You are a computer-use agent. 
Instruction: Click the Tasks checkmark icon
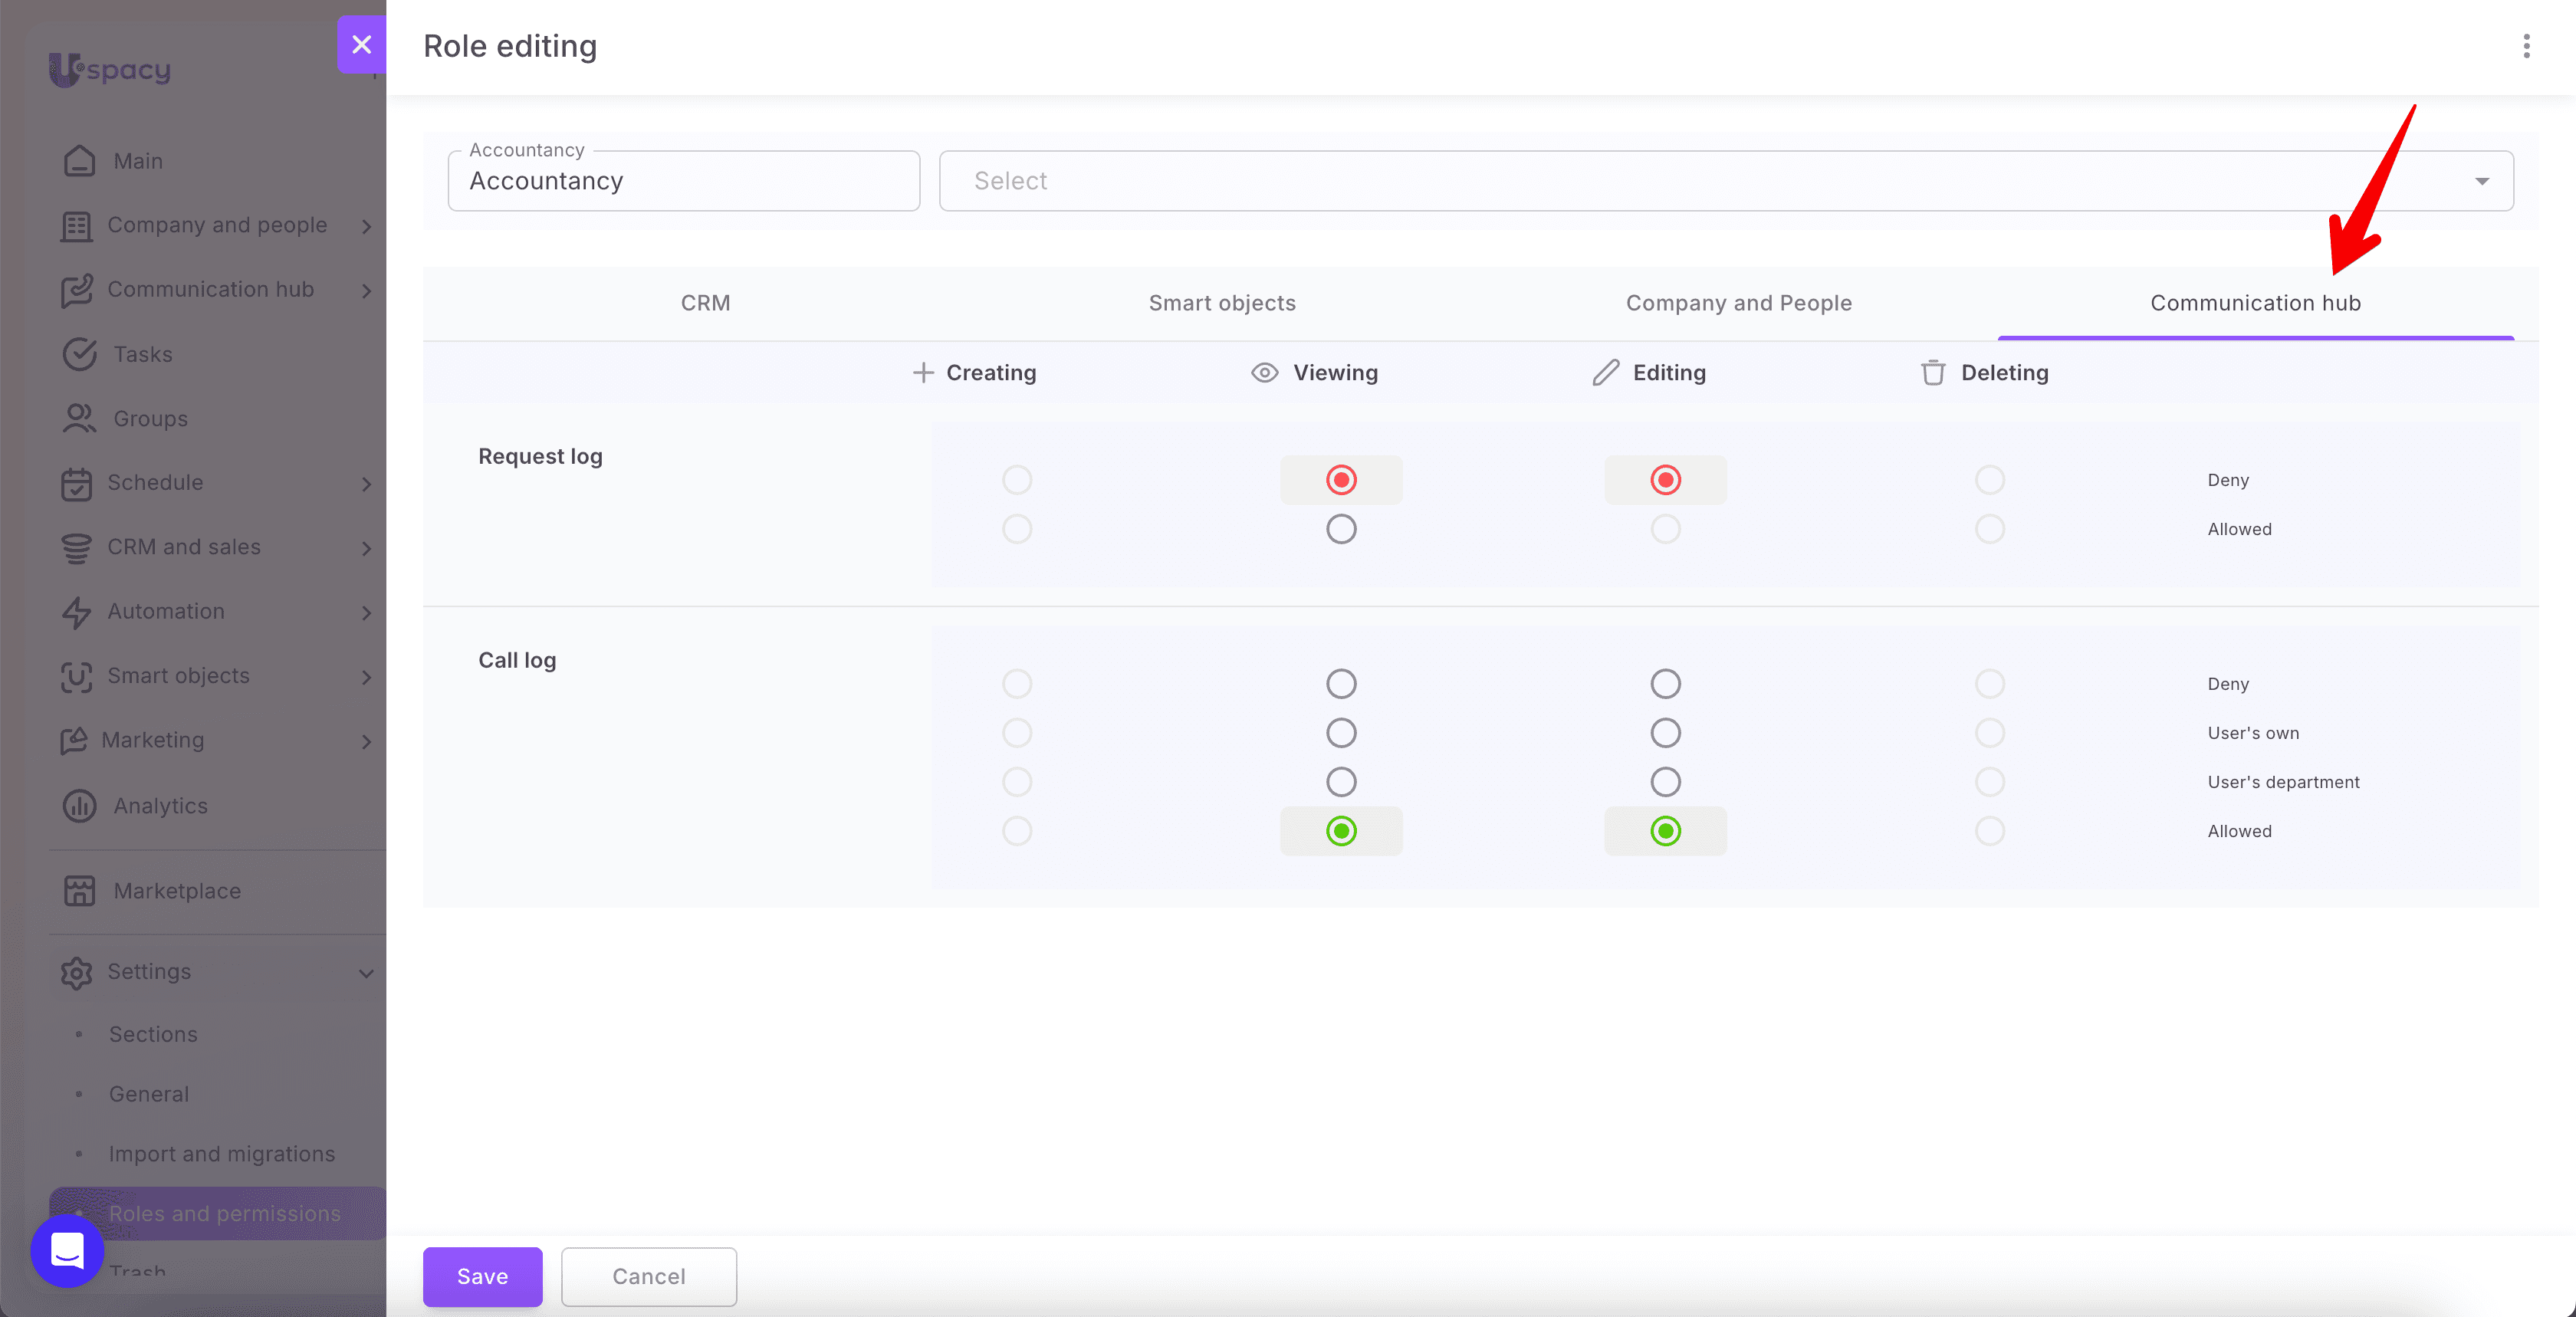(79, 354)
